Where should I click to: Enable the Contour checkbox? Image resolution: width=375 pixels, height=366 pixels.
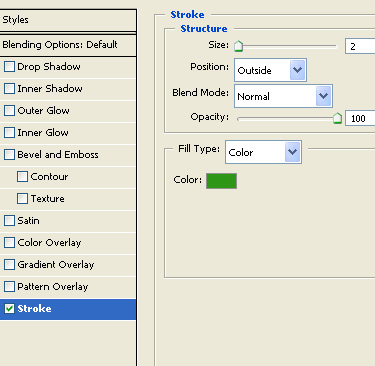pos(22,177)
